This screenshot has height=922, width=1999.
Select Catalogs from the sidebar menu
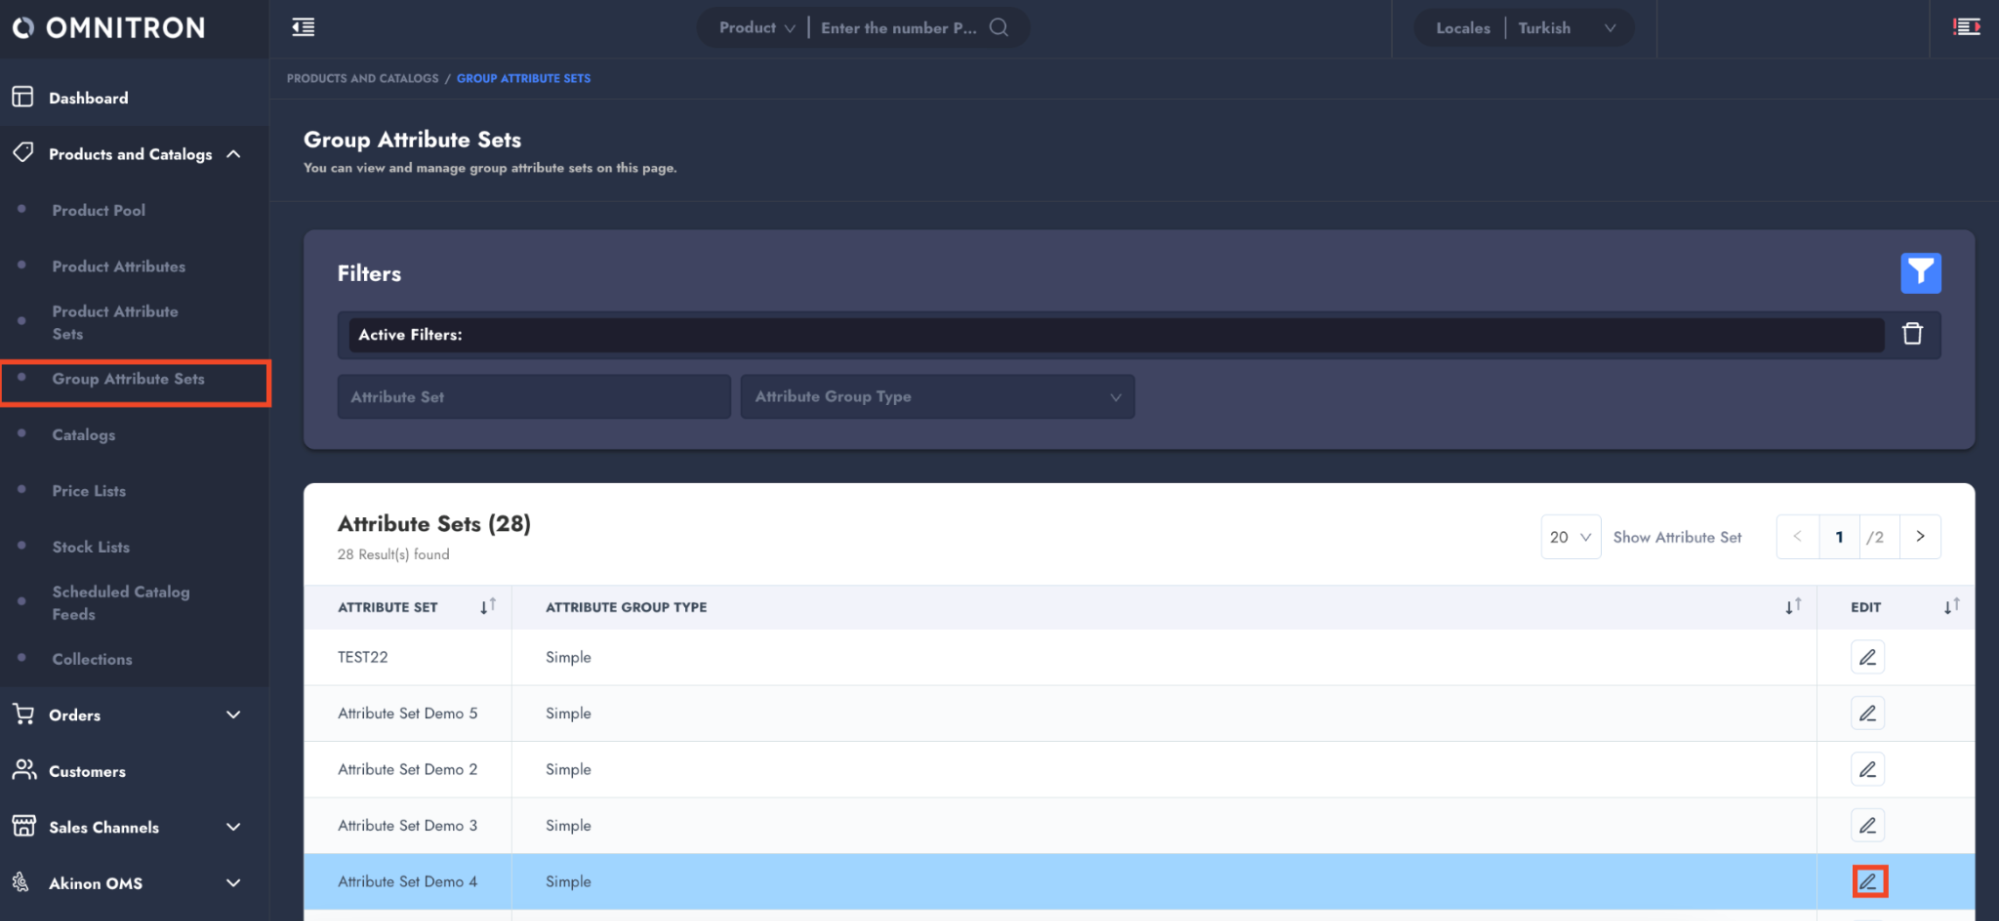tap(84, 435)
